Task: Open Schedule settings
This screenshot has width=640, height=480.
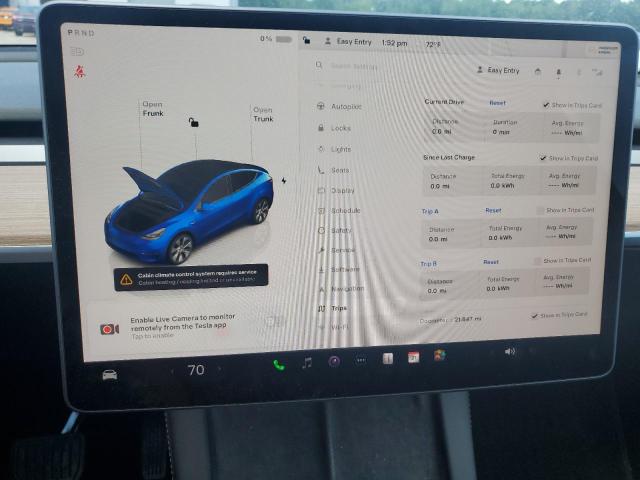Action: point(339,211)
